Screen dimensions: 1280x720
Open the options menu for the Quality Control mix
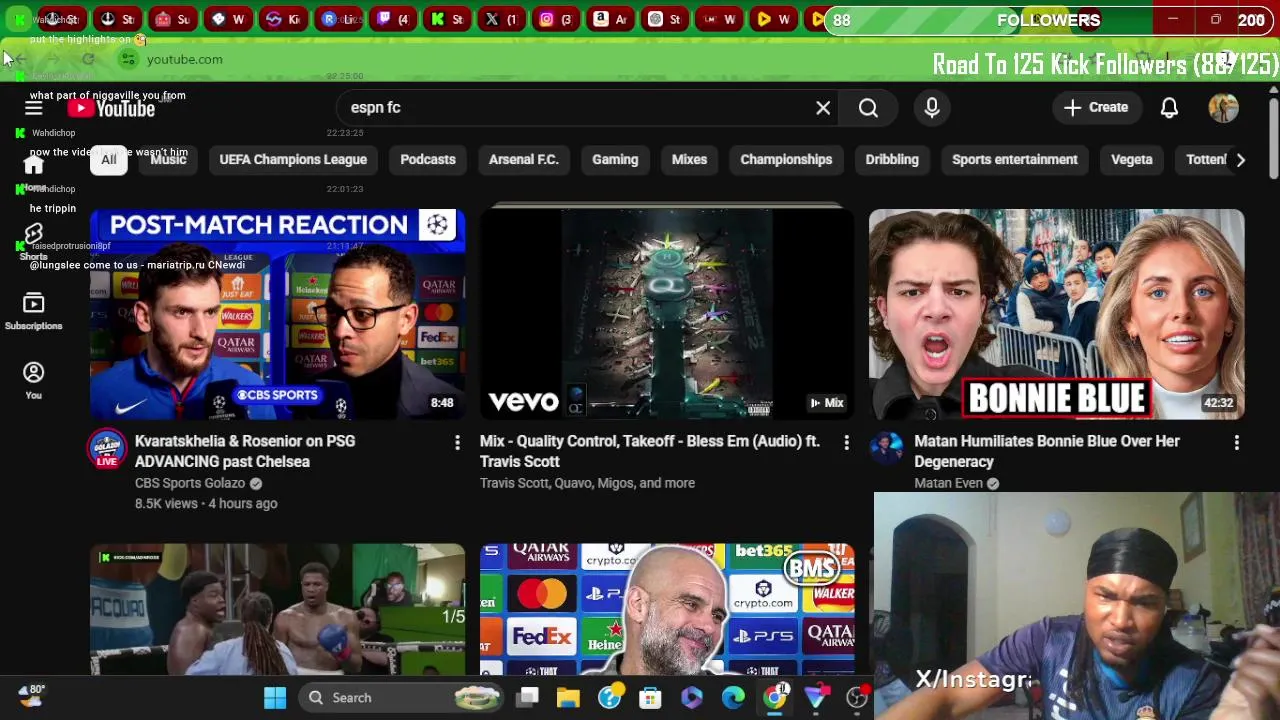coord(846,442)
